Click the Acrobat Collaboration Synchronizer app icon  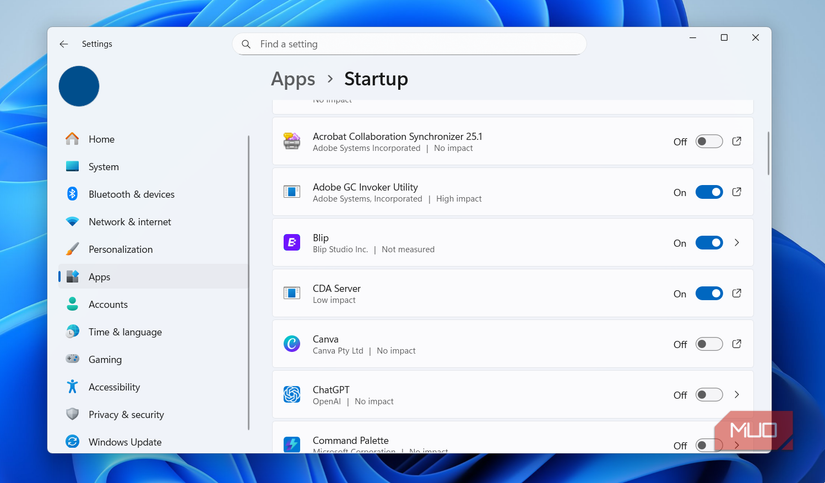click(291, 141)
